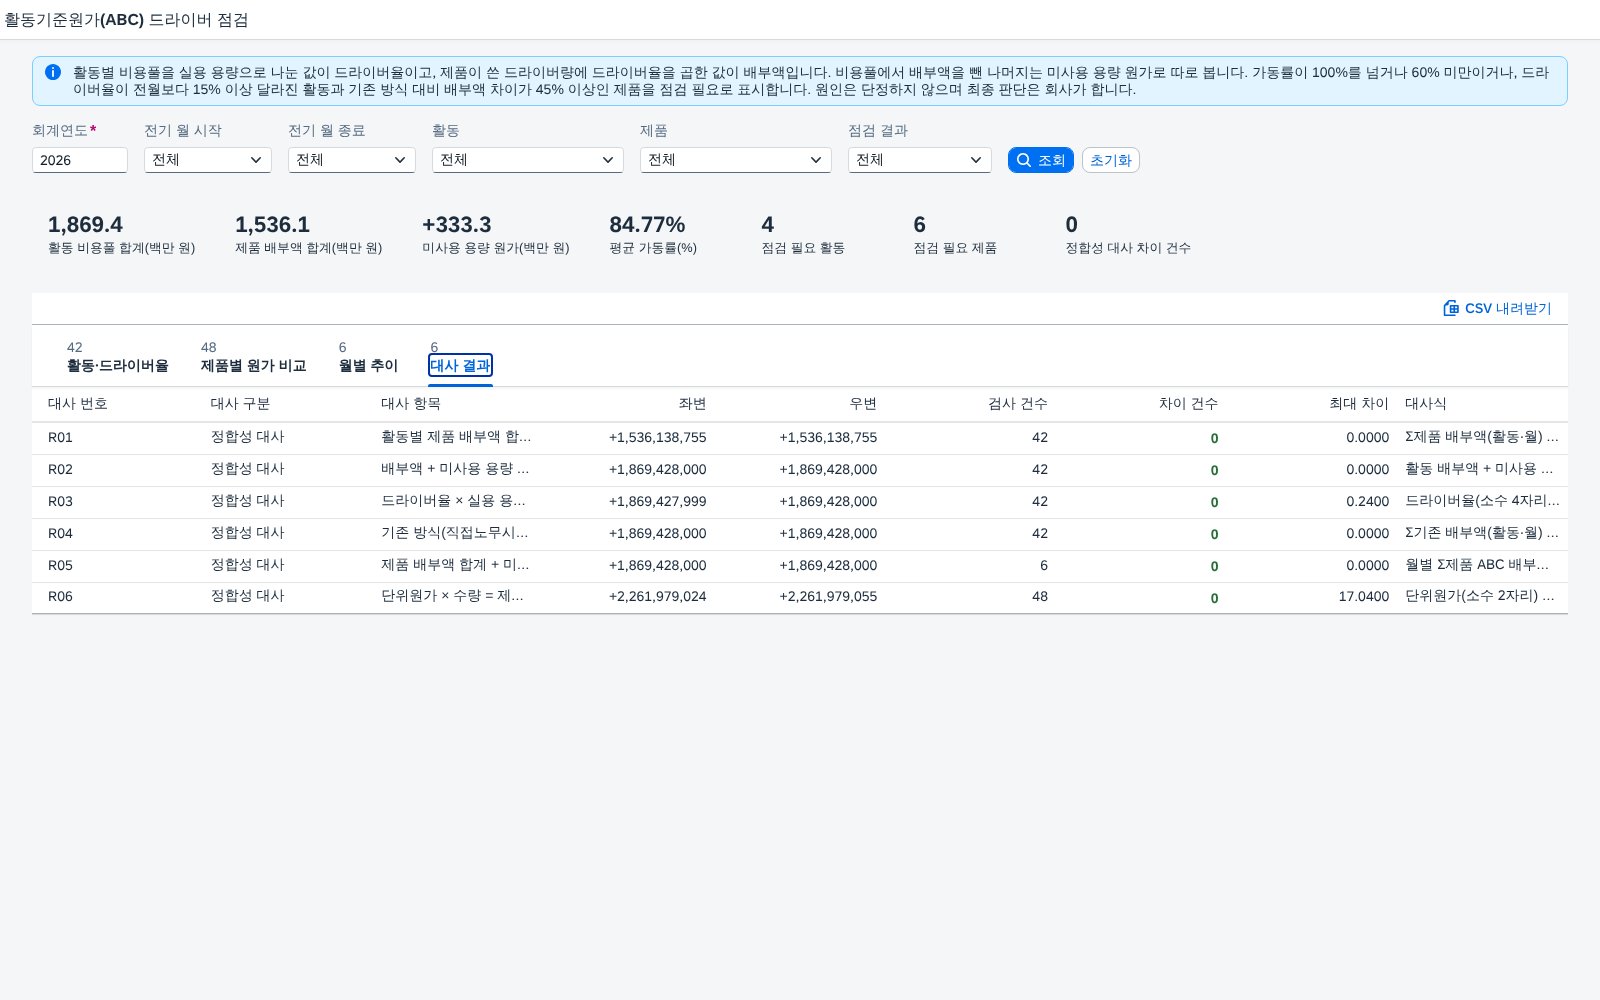Image resolution: width=1600 pixels, height=1000 pixels.
Task: Click the +333.3 미사용 용량 원가 KPI
Action: 495,235
